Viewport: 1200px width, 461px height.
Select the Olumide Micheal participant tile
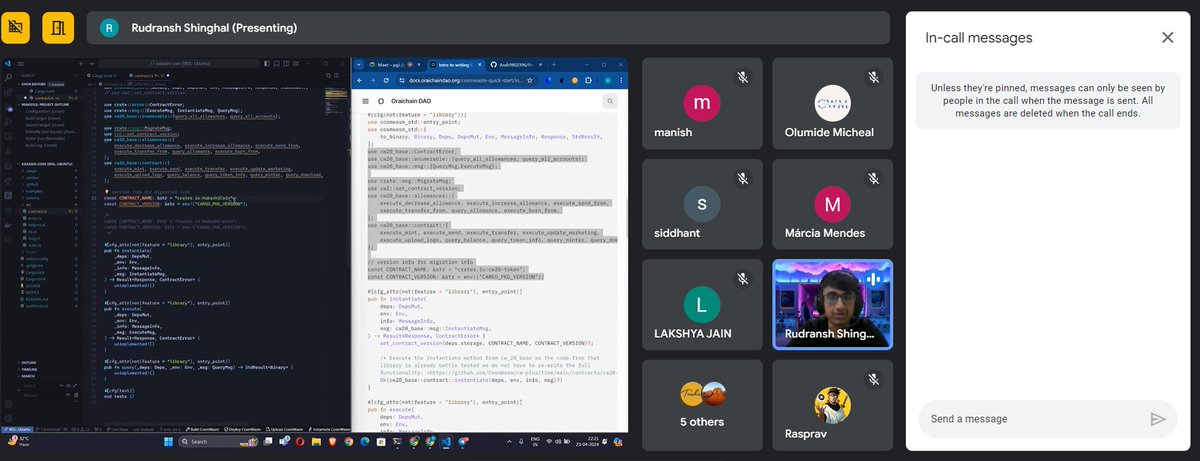(x=832, y=103)
